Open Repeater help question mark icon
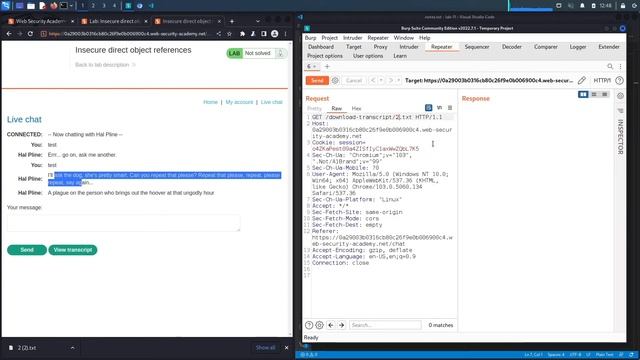 (x=619, y=80)
